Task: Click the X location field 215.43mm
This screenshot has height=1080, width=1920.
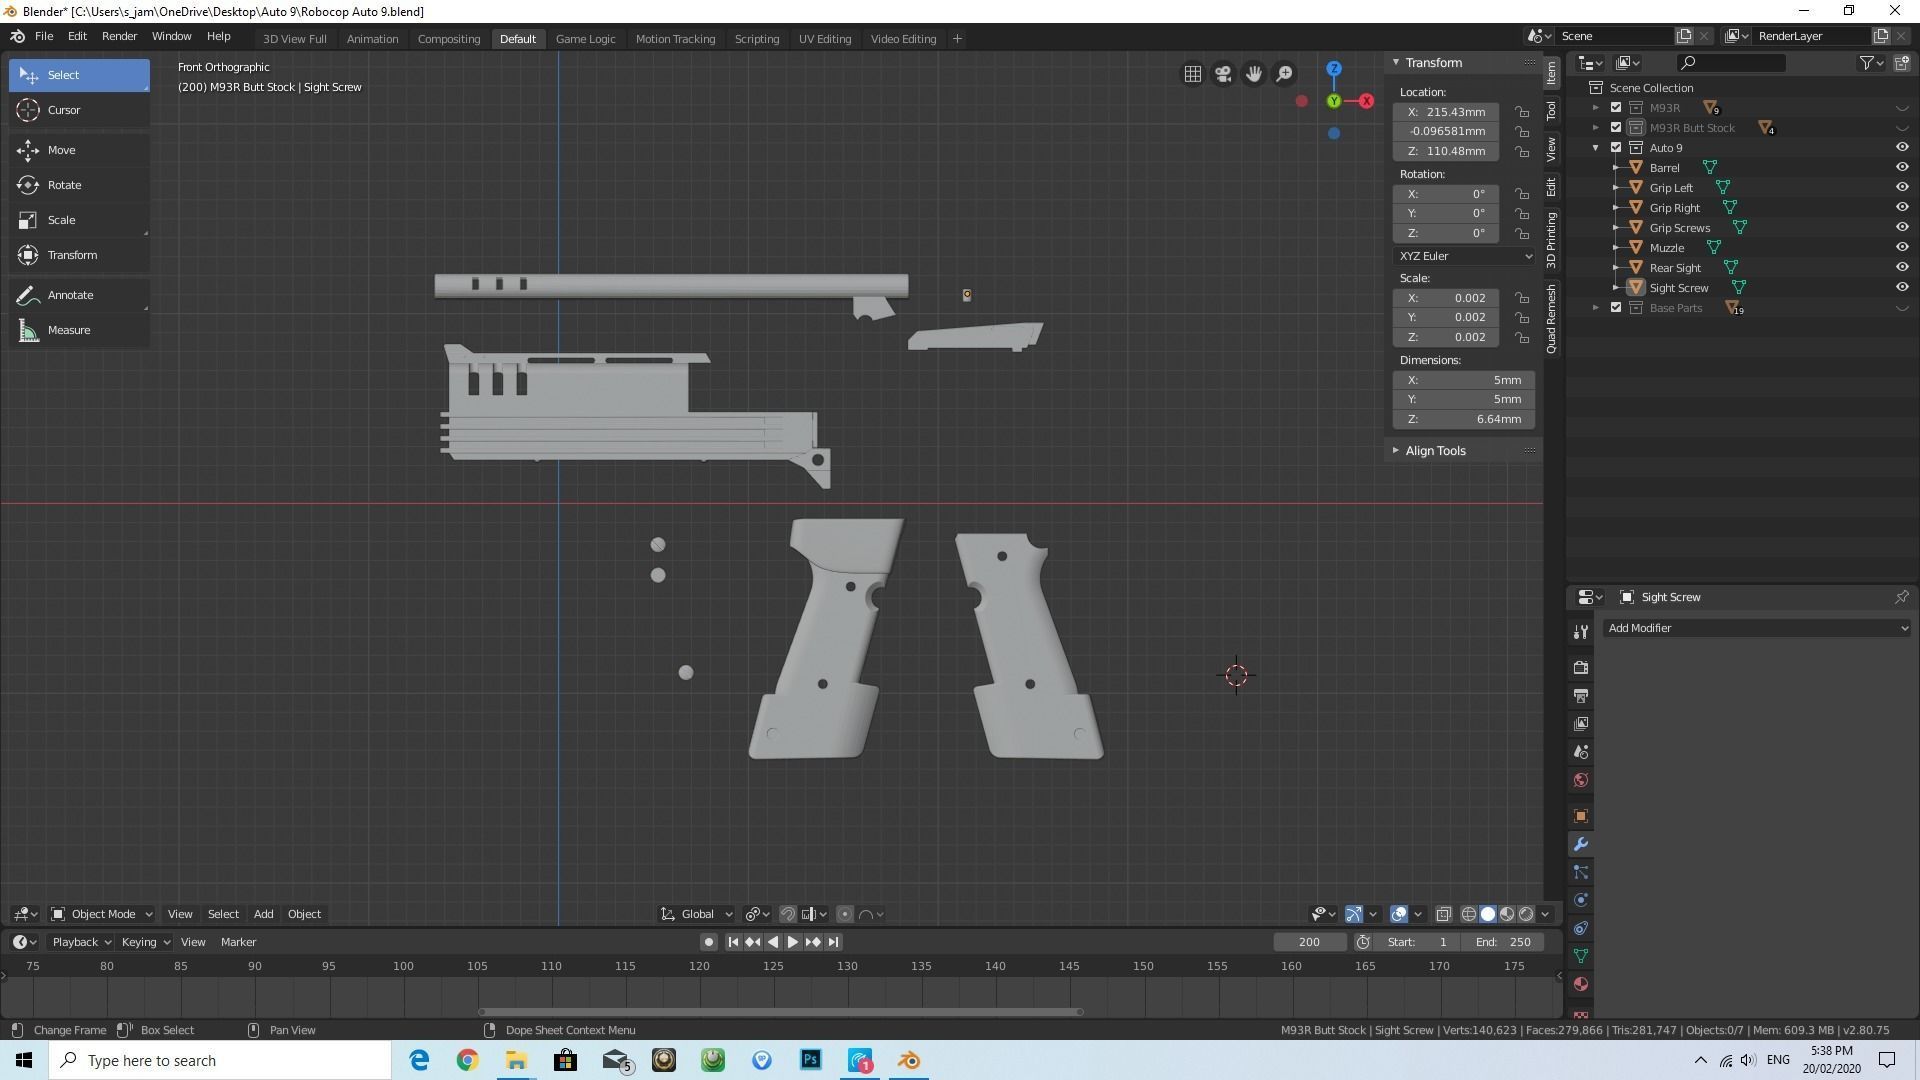Action: click(1446, 112)
